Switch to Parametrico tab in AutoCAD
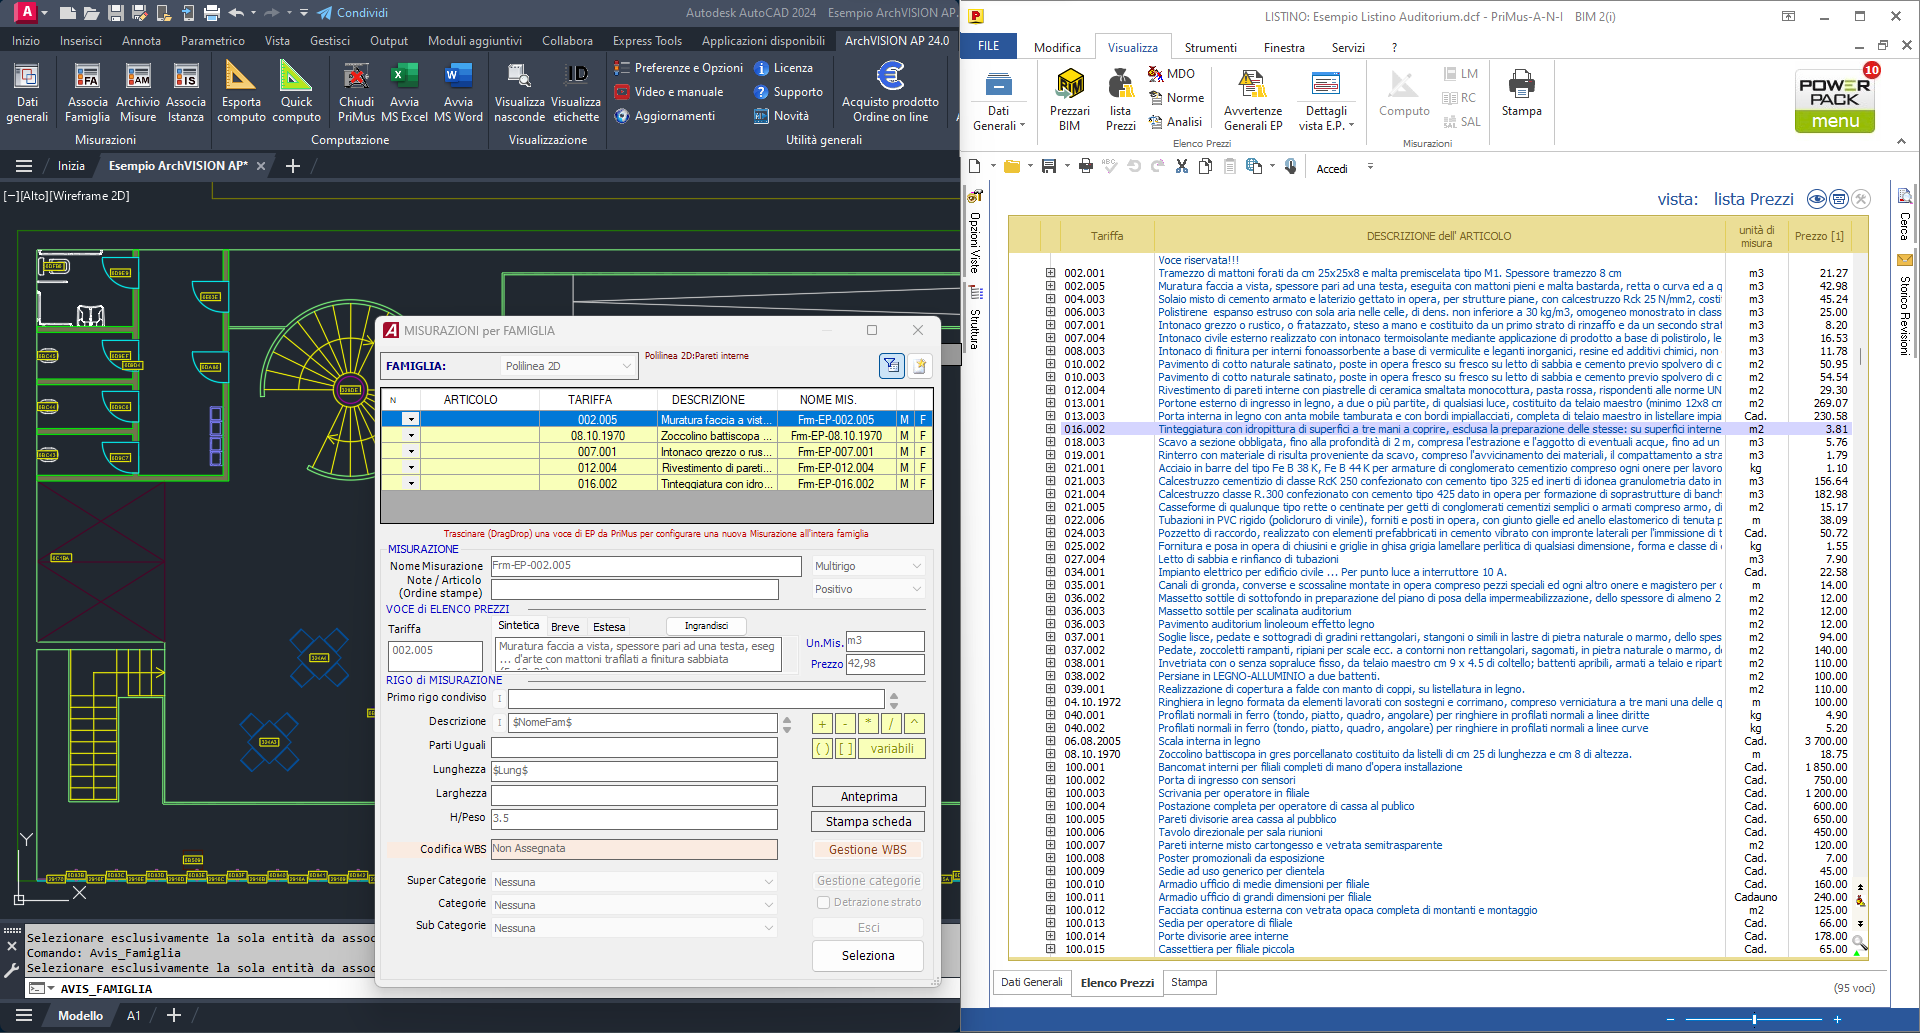Screen dimensions: 1920x1033 tap(213, 41)
